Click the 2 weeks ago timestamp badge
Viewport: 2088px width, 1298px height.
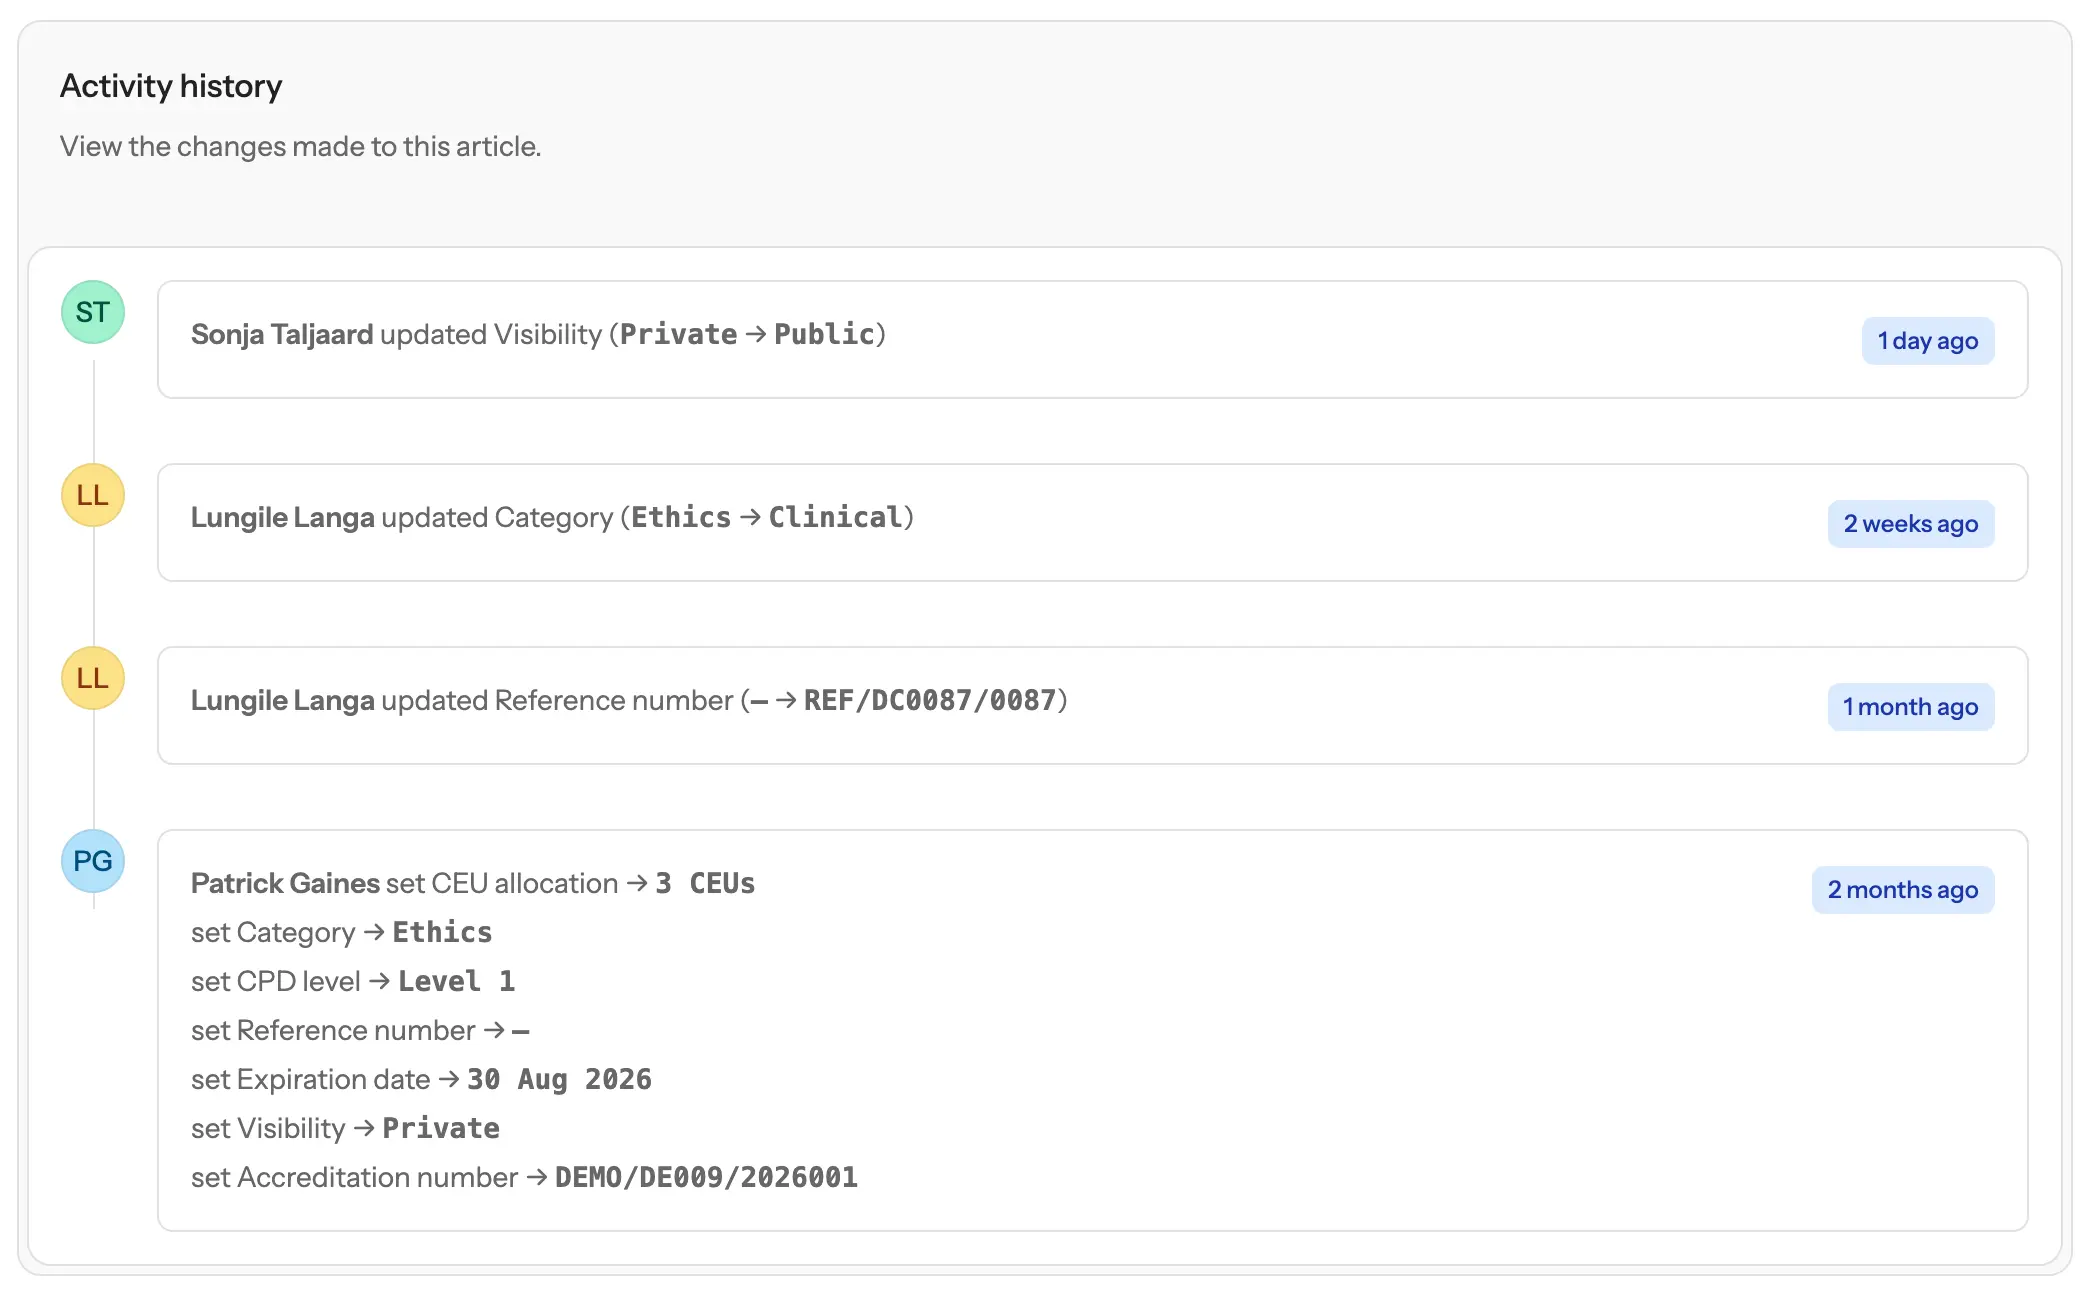point(1911,523)
